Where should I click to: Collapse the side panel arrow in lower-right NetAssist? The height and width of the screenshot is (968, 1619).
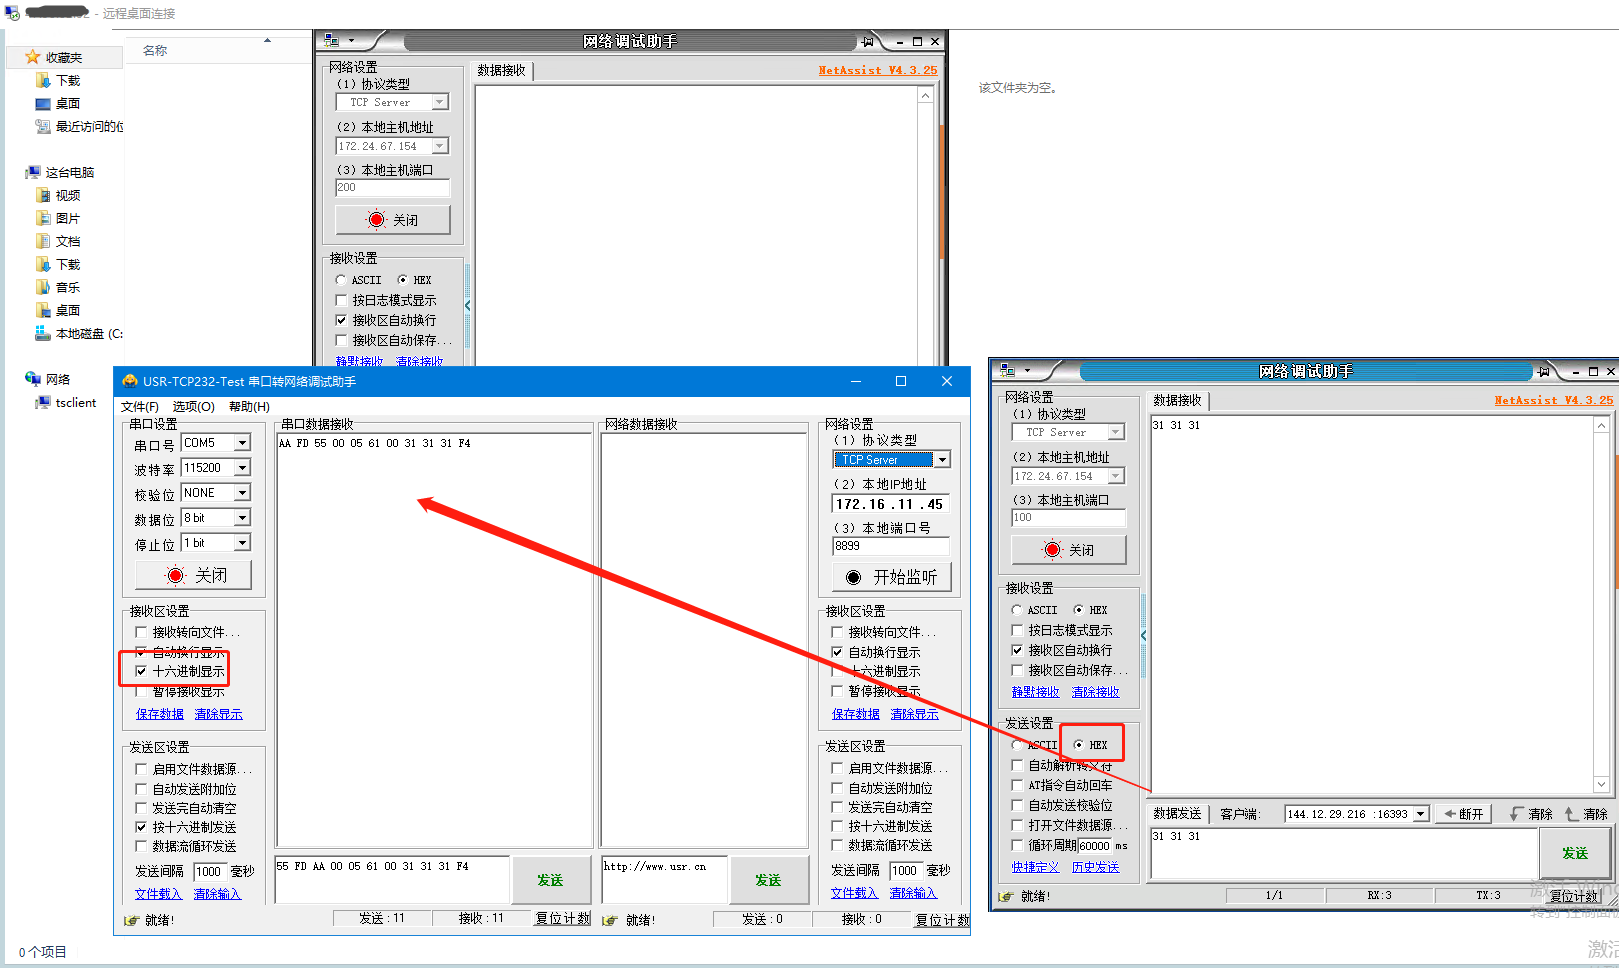[1143, 635]
